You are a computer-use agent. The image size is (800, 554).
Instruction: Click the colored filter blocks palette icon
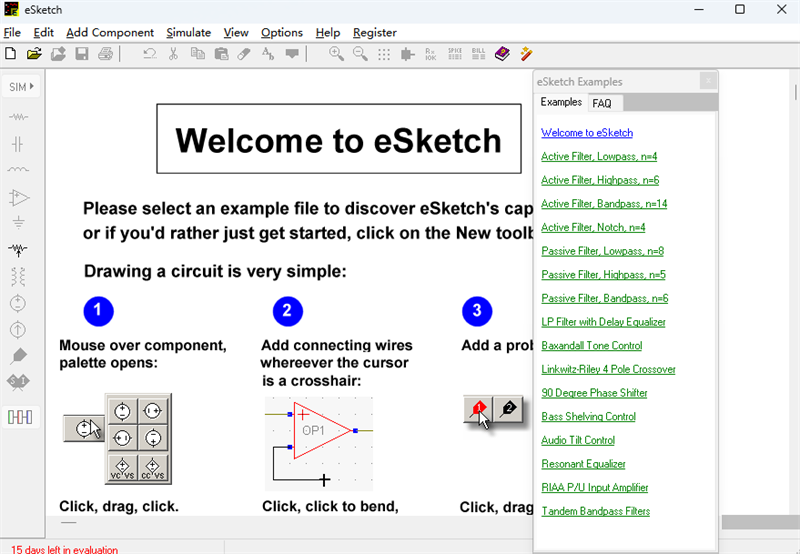(x=20, y=417)
